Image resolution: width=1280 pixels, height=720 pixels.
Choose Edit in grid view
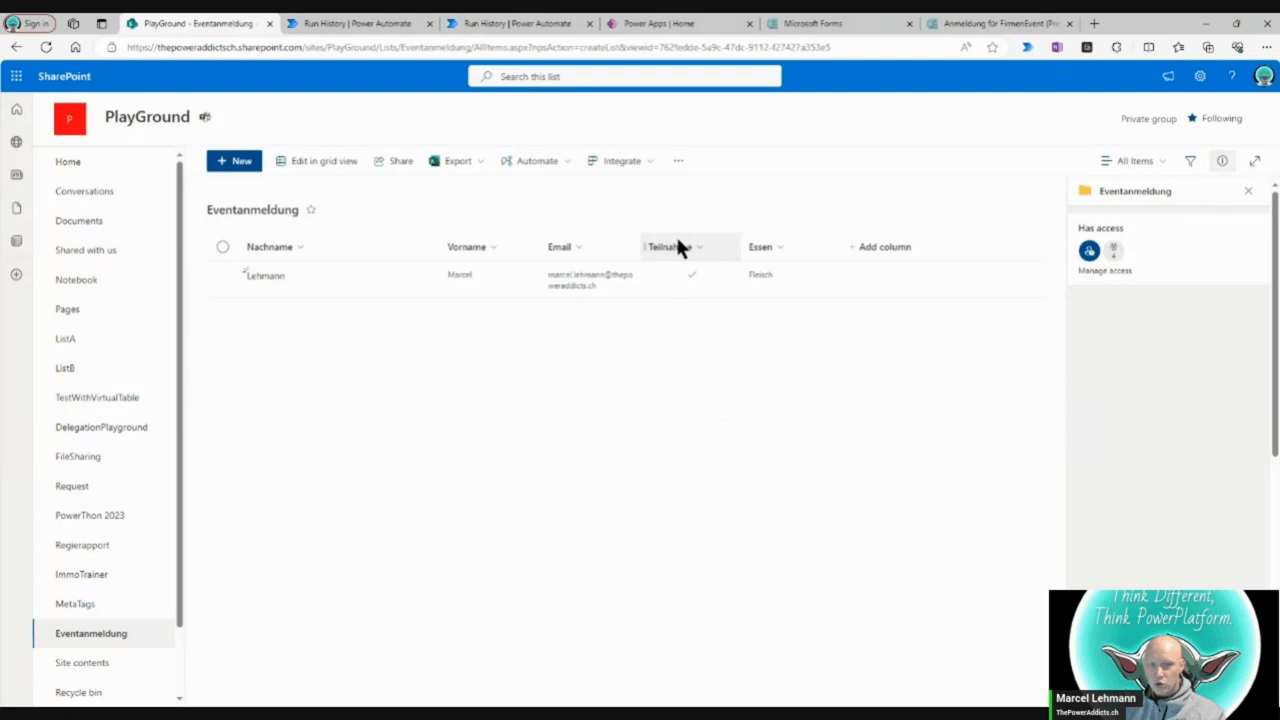[316, 161]
